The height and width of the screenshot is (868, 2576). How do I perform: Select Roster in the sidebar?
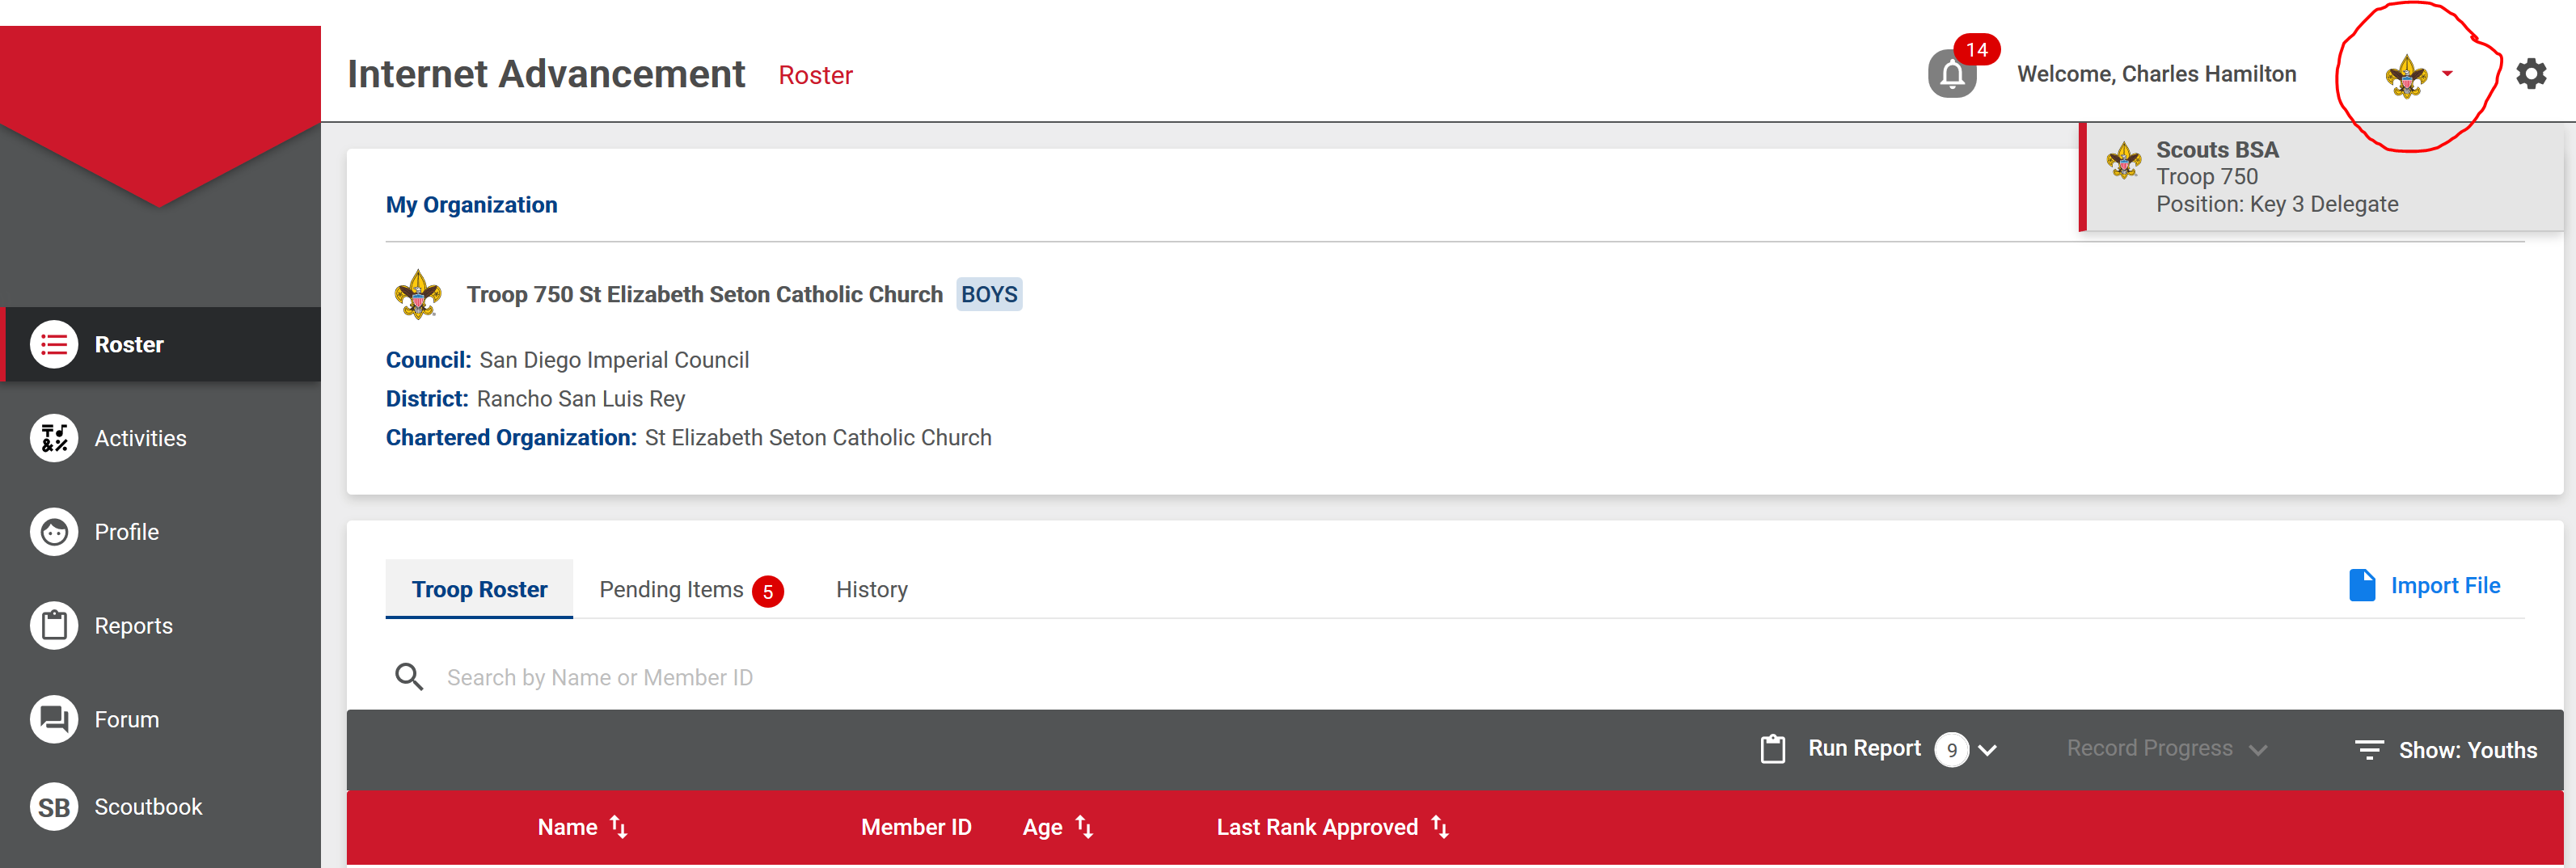pos(129,345)
